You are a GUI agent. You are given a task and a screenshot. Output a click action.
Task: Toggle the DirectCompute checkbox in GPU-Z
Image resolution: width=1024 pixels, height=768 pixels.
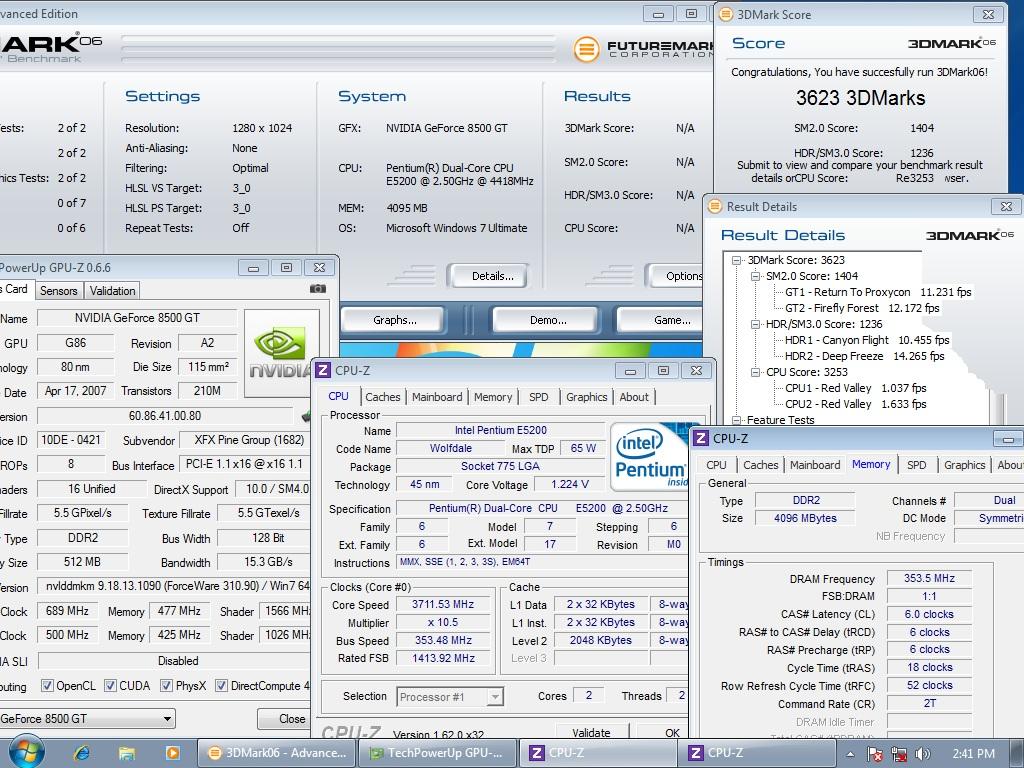221,686
